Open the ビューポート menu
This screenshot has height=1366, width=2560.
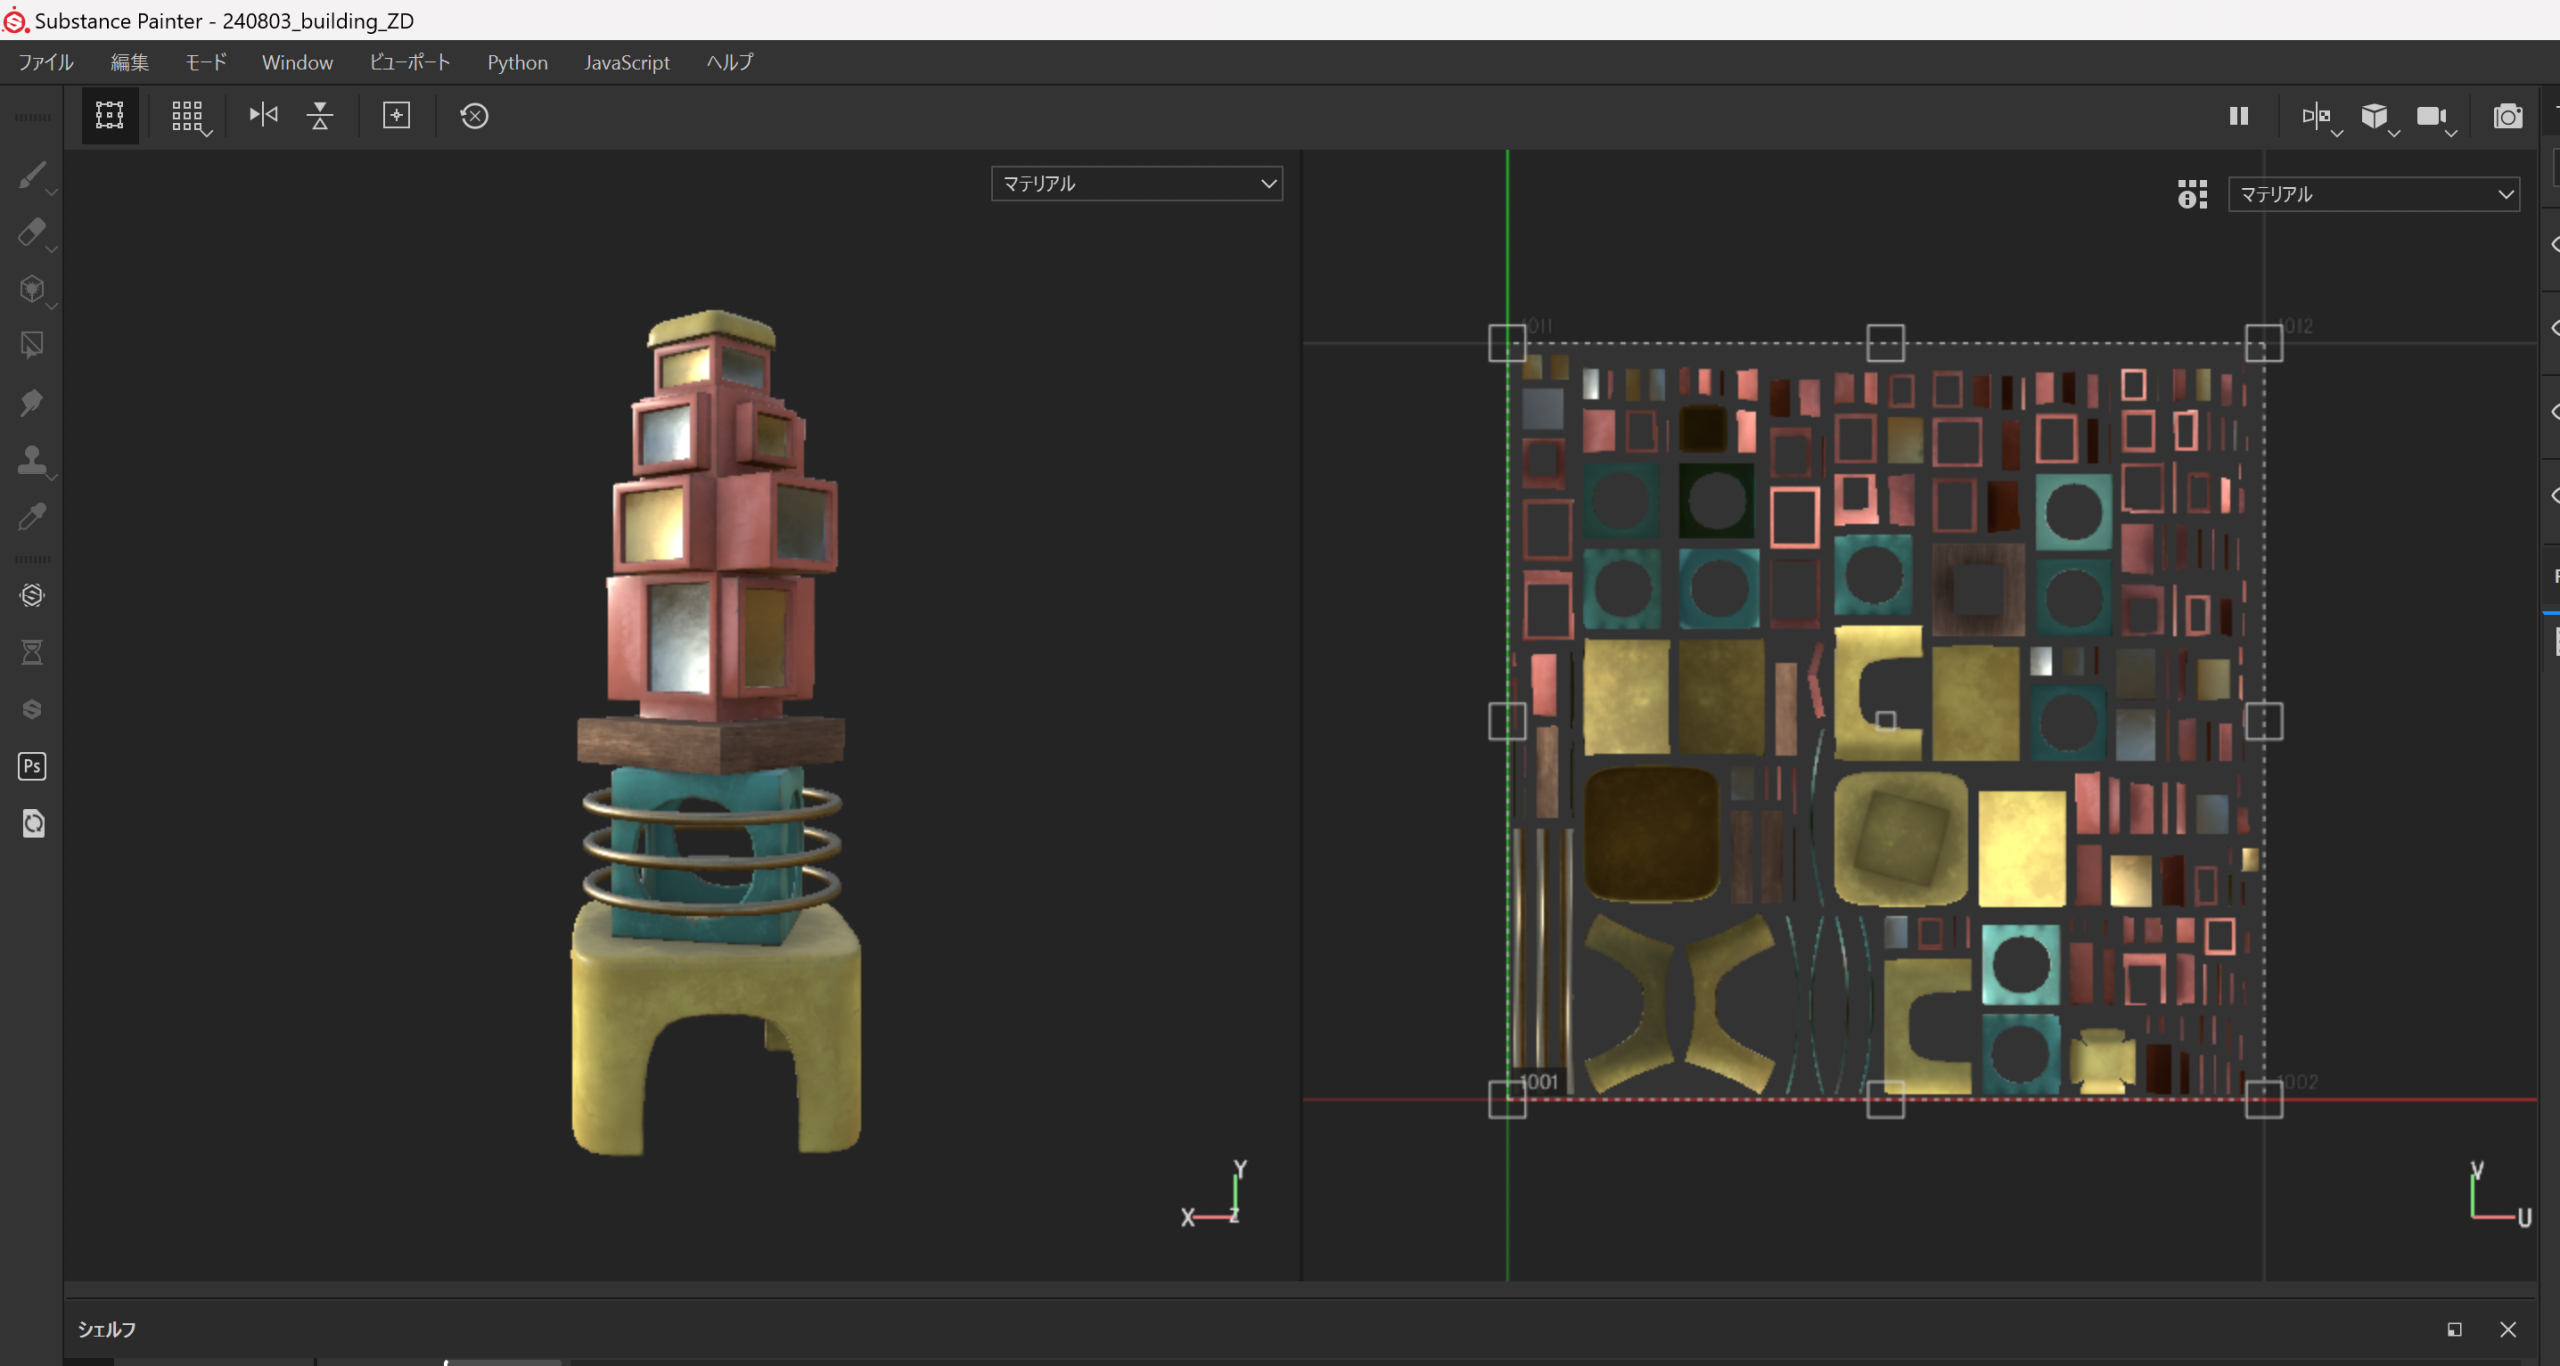tap(410, 62)
